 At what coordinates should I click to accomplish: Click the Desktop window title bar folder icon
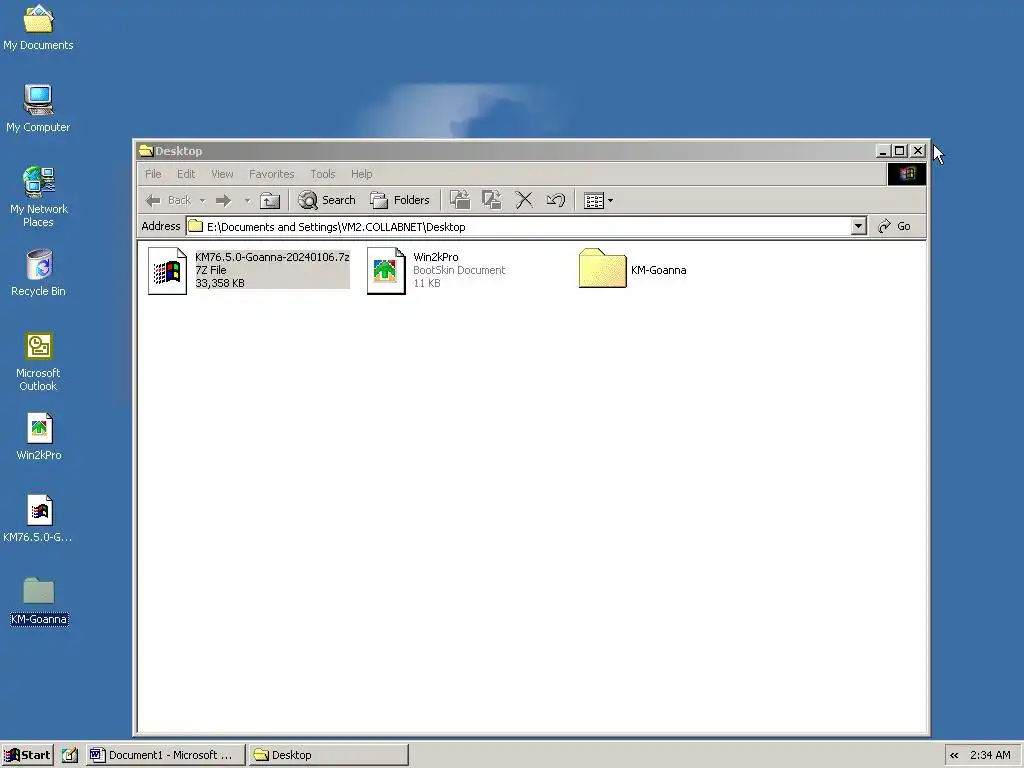tap(146, 151)
